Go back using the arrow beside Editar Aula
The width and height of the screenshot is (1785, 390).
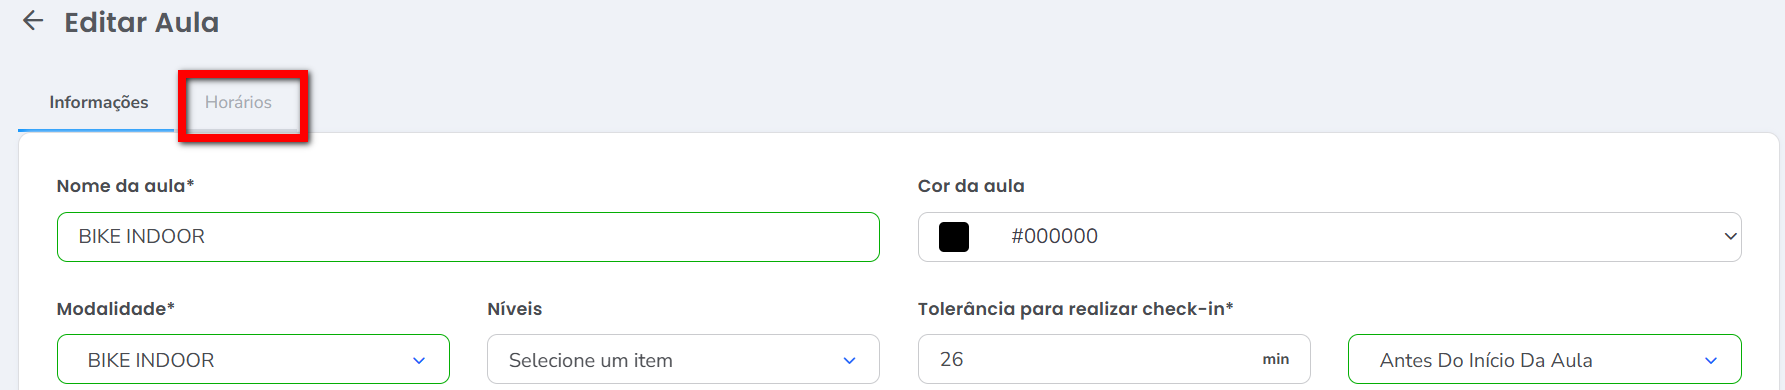(33, 21)
